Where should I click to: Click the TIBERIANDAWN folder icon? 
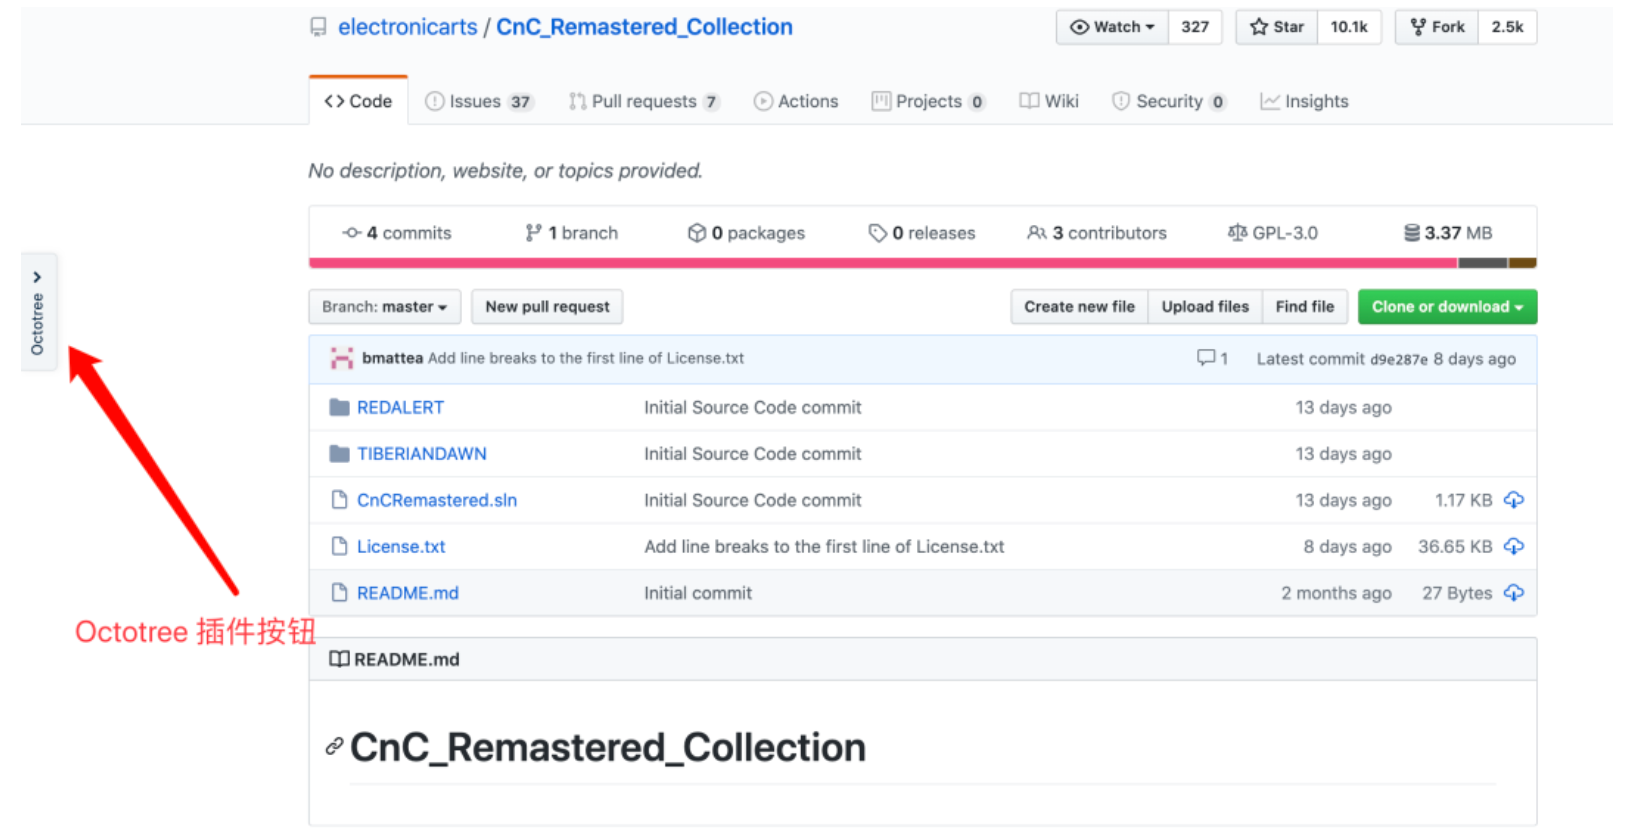point(340,454)
